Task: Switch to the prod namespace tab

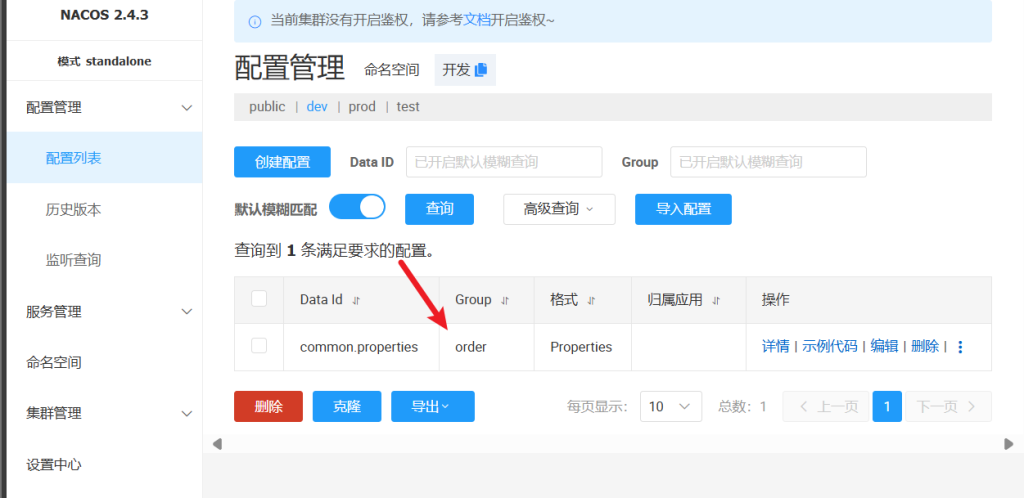Action: pyautogui.click(x=362, y=107)
